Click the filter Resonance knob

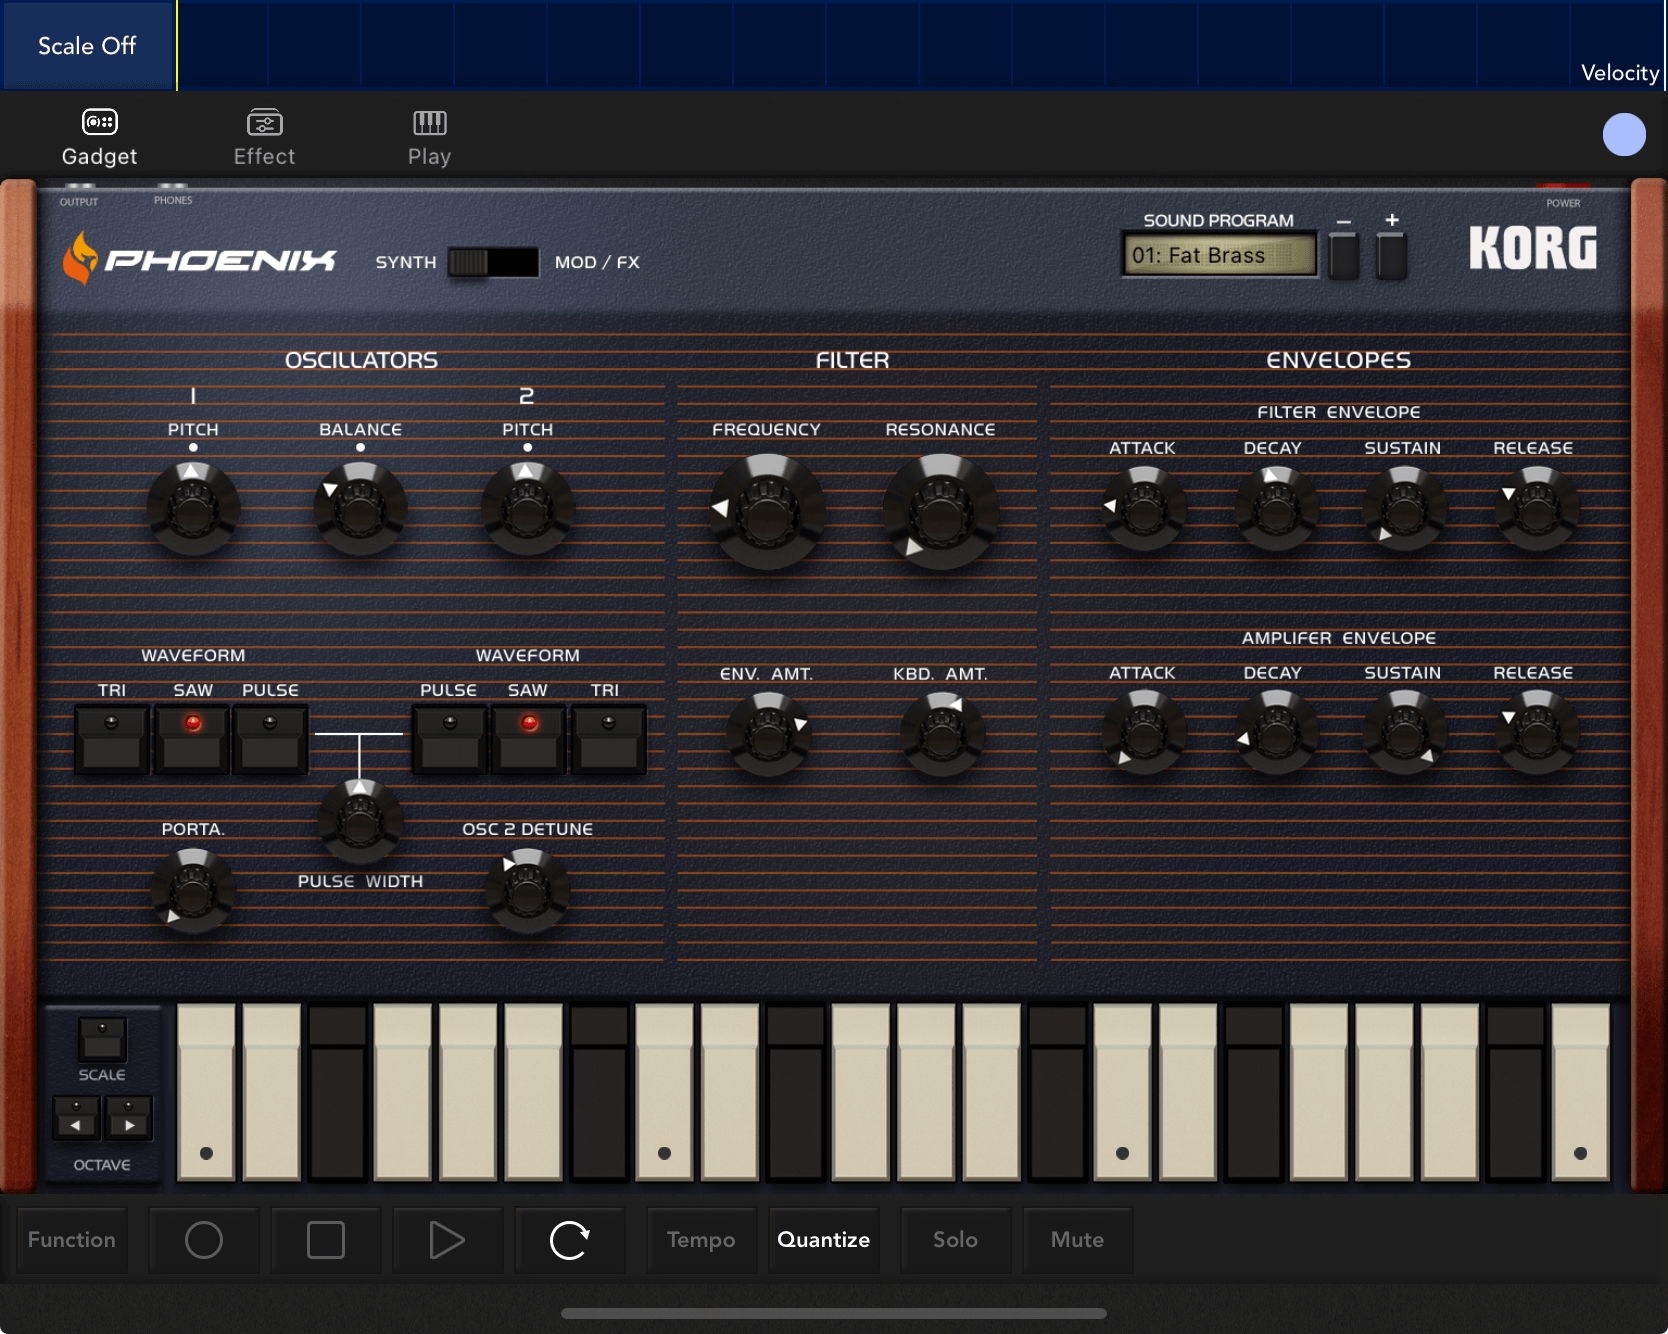tap(940, 511)
